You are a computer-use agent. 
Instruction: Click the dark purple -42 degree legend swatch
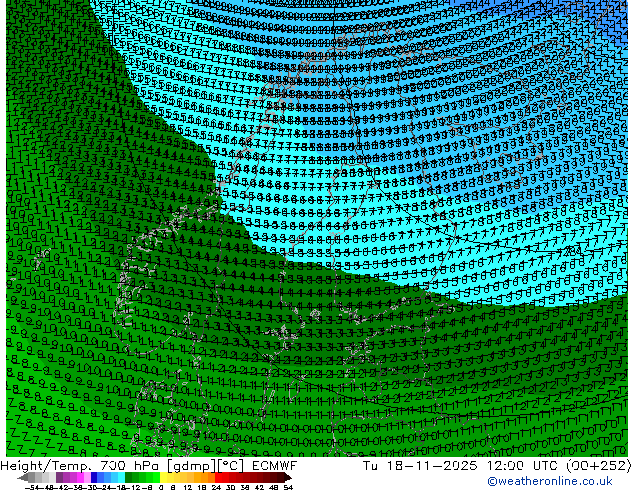click(x=59, y=477)
